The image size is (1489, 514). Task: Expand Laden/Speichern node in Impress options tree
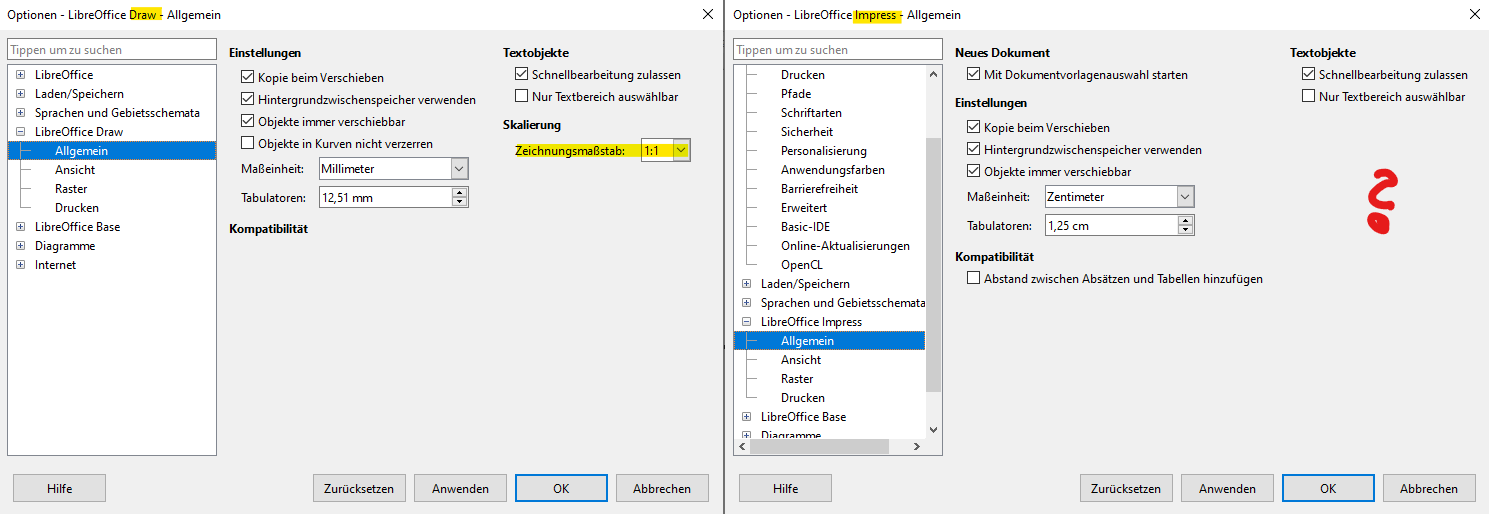(x=746, y=284)
